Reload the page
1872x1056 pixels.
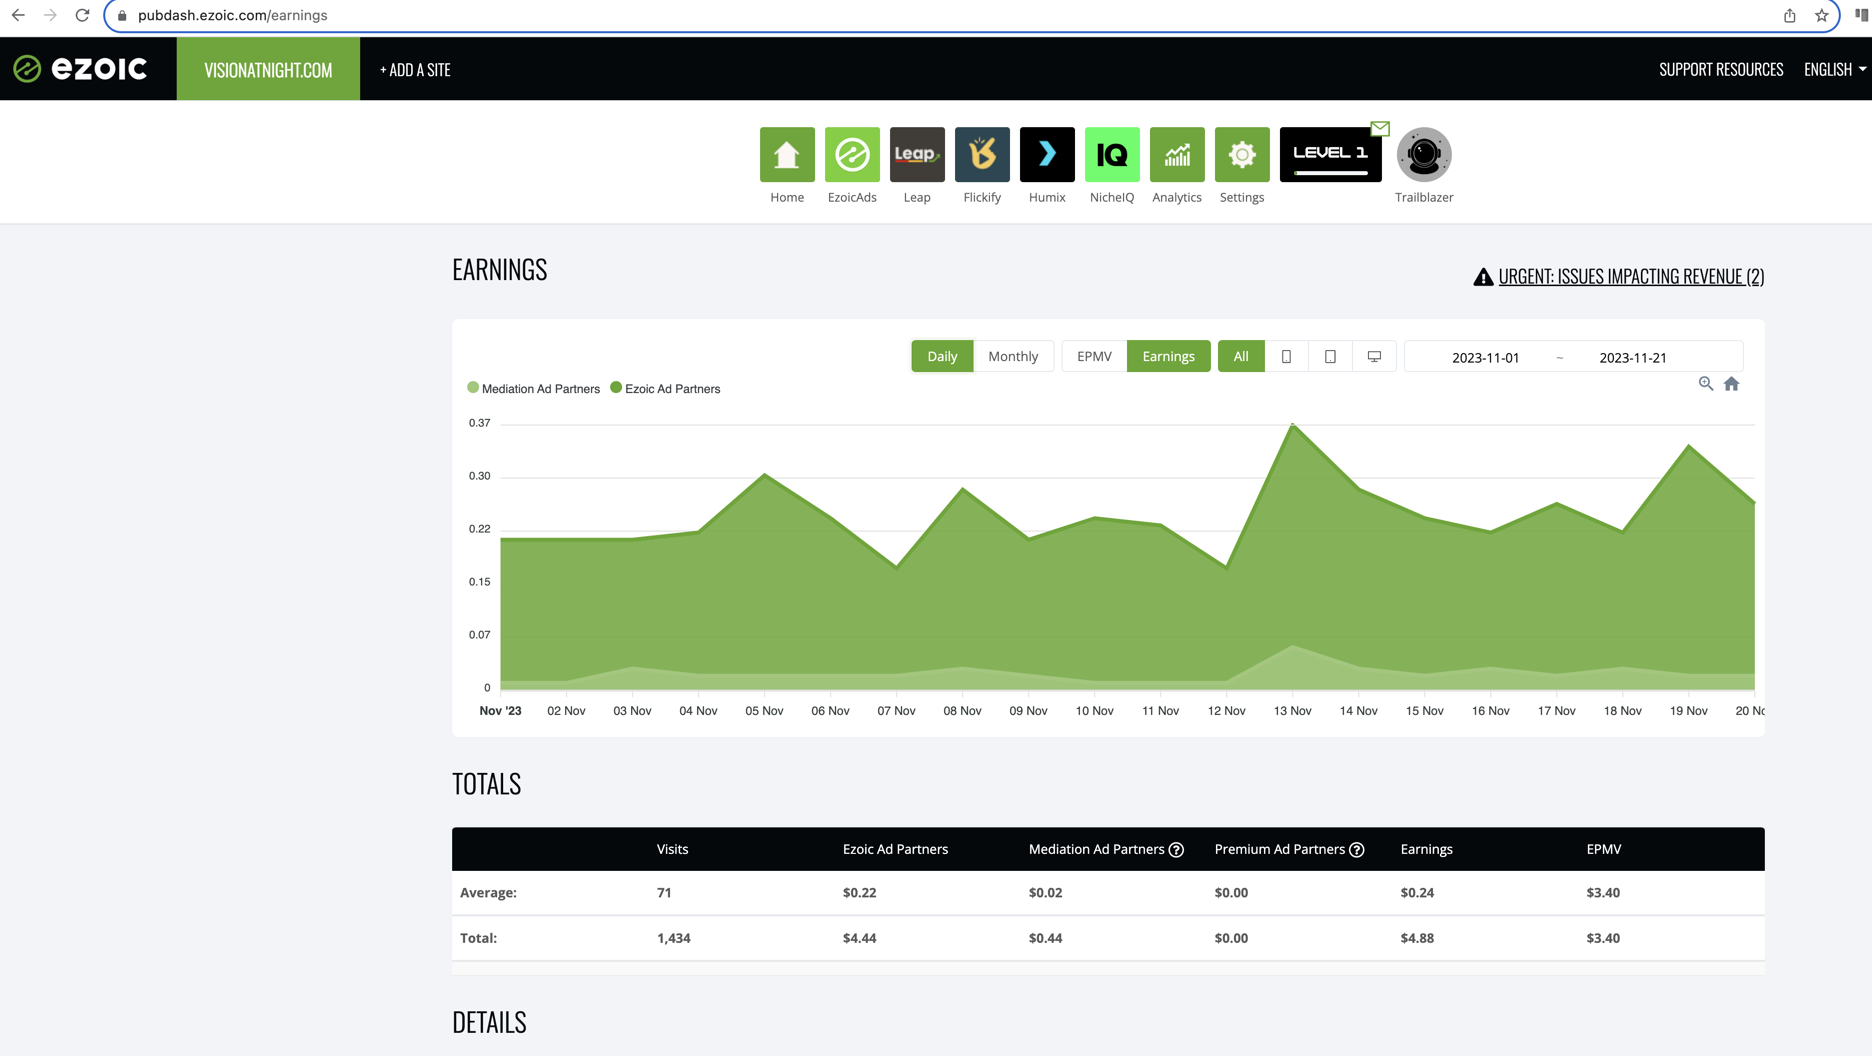click(x=82, y=15)
